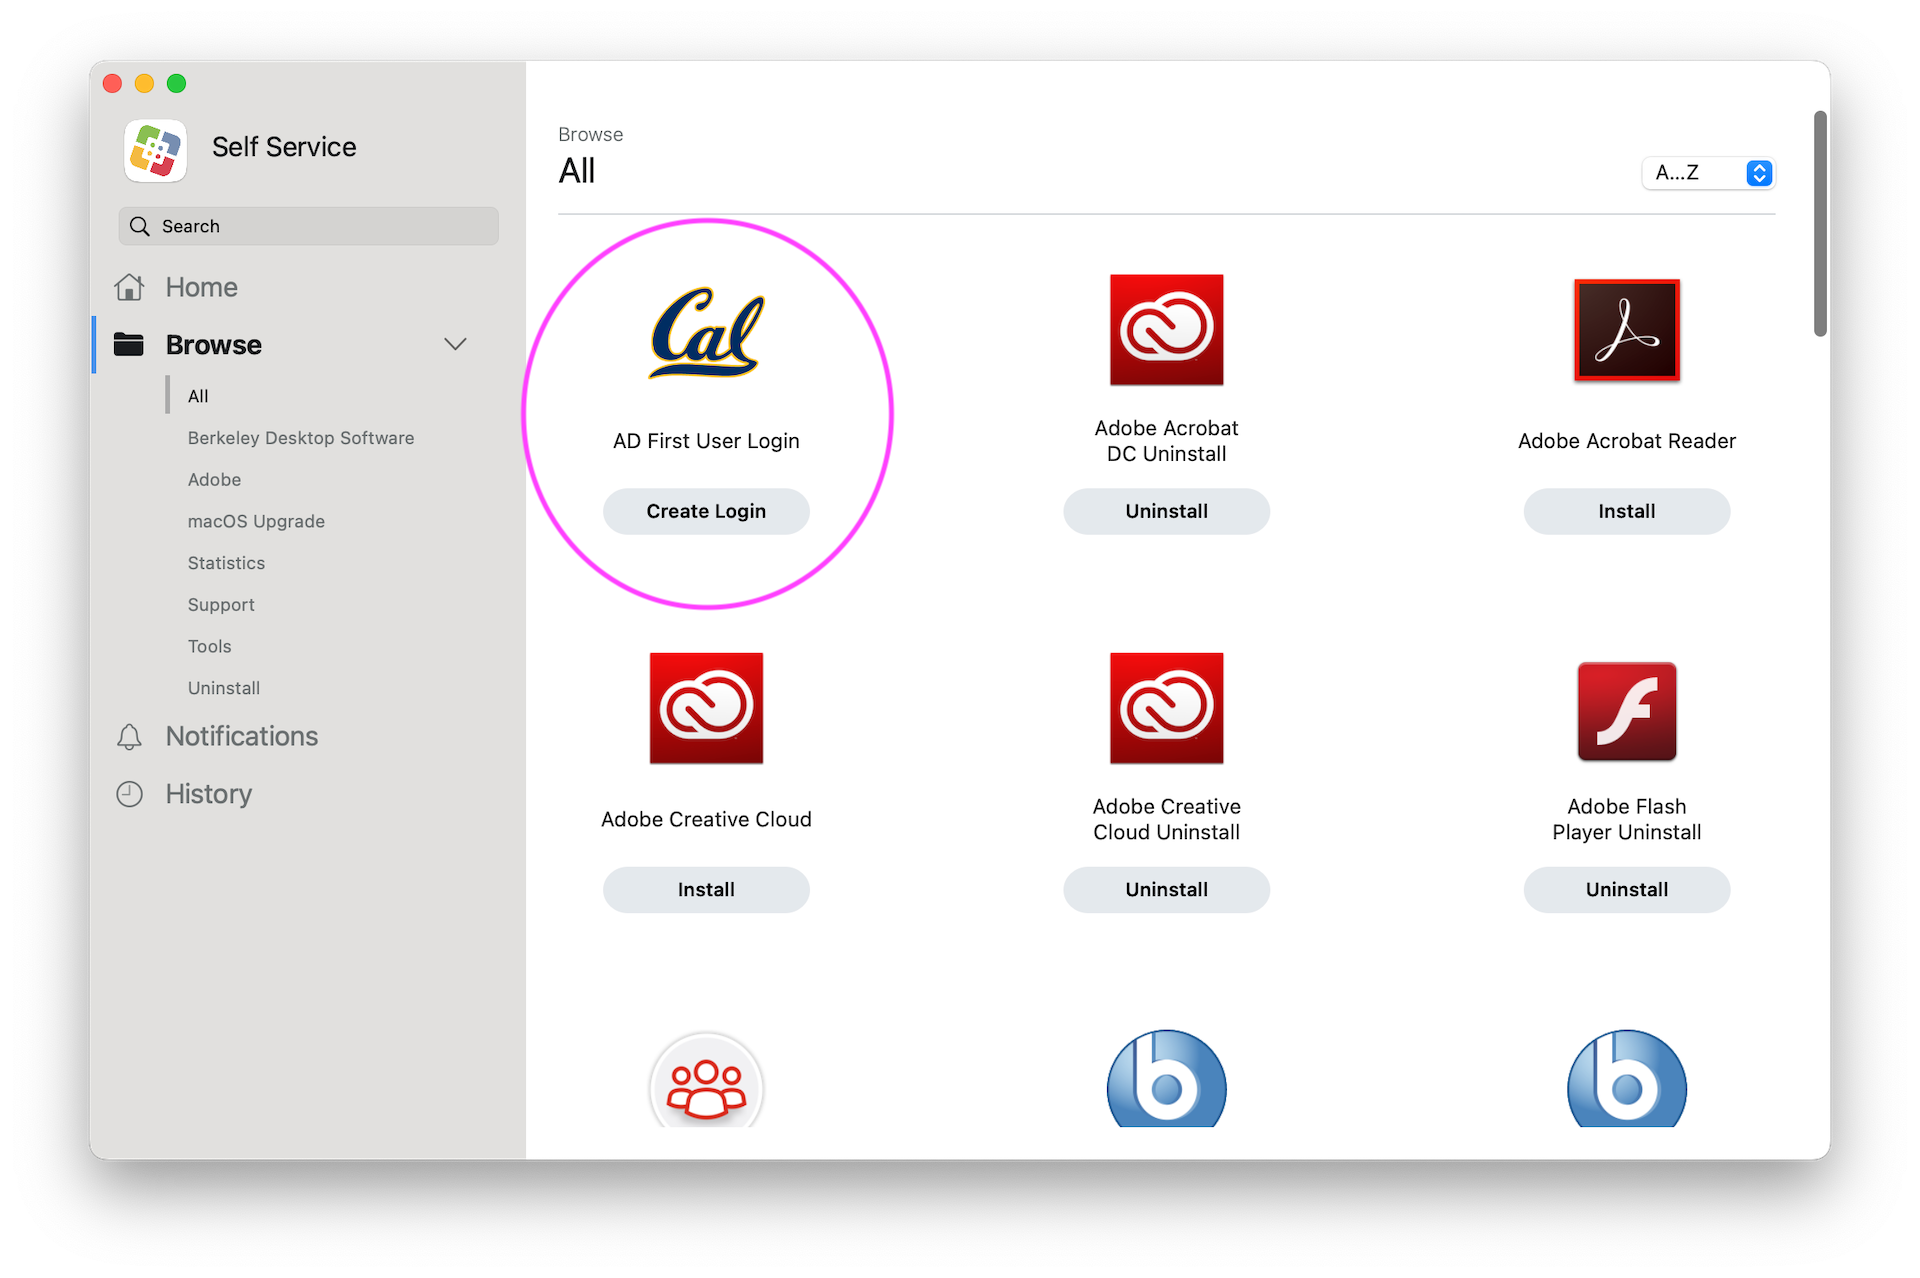Viewport: 1920px width, 1278px height.
Task: Click the green zoom window button
Action: click(176, 84)
